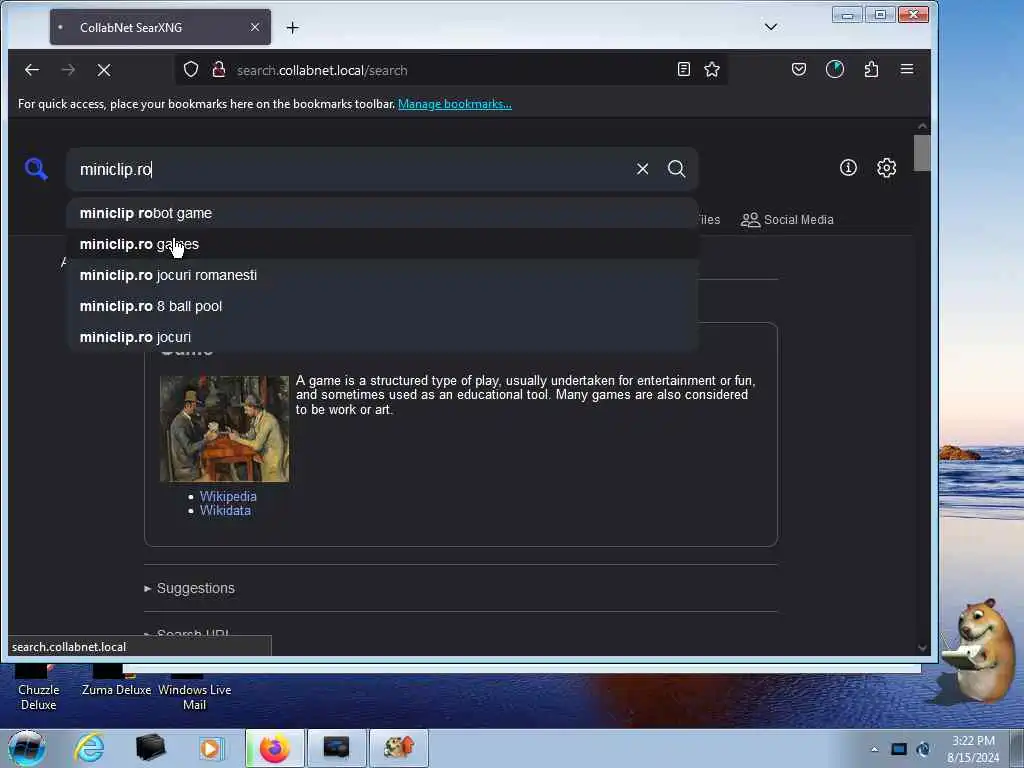
Task: Open the Wikipedia link in infobox
Action: pyautogui.click(x=228, y=496)
